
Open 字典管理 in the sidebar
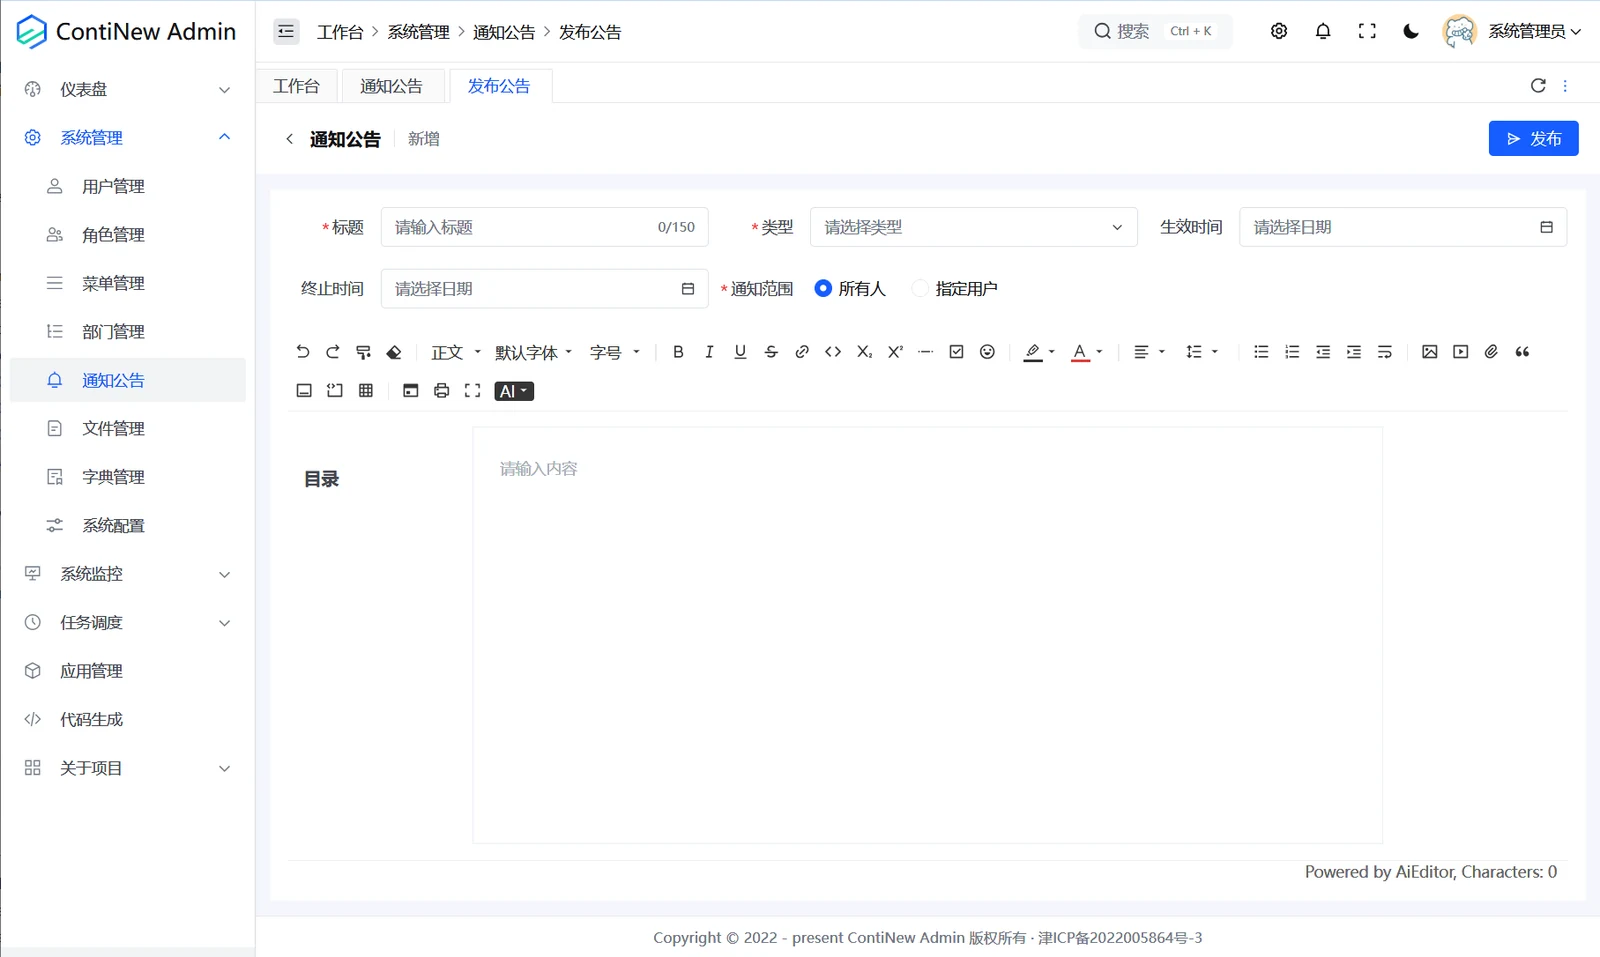pyautogui.click(x=128, y=477)
